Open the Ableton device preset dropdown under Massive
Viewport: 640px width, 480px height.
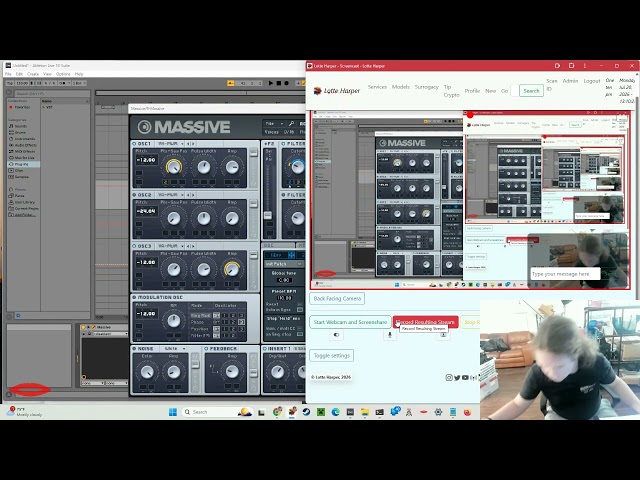point(111,334)
